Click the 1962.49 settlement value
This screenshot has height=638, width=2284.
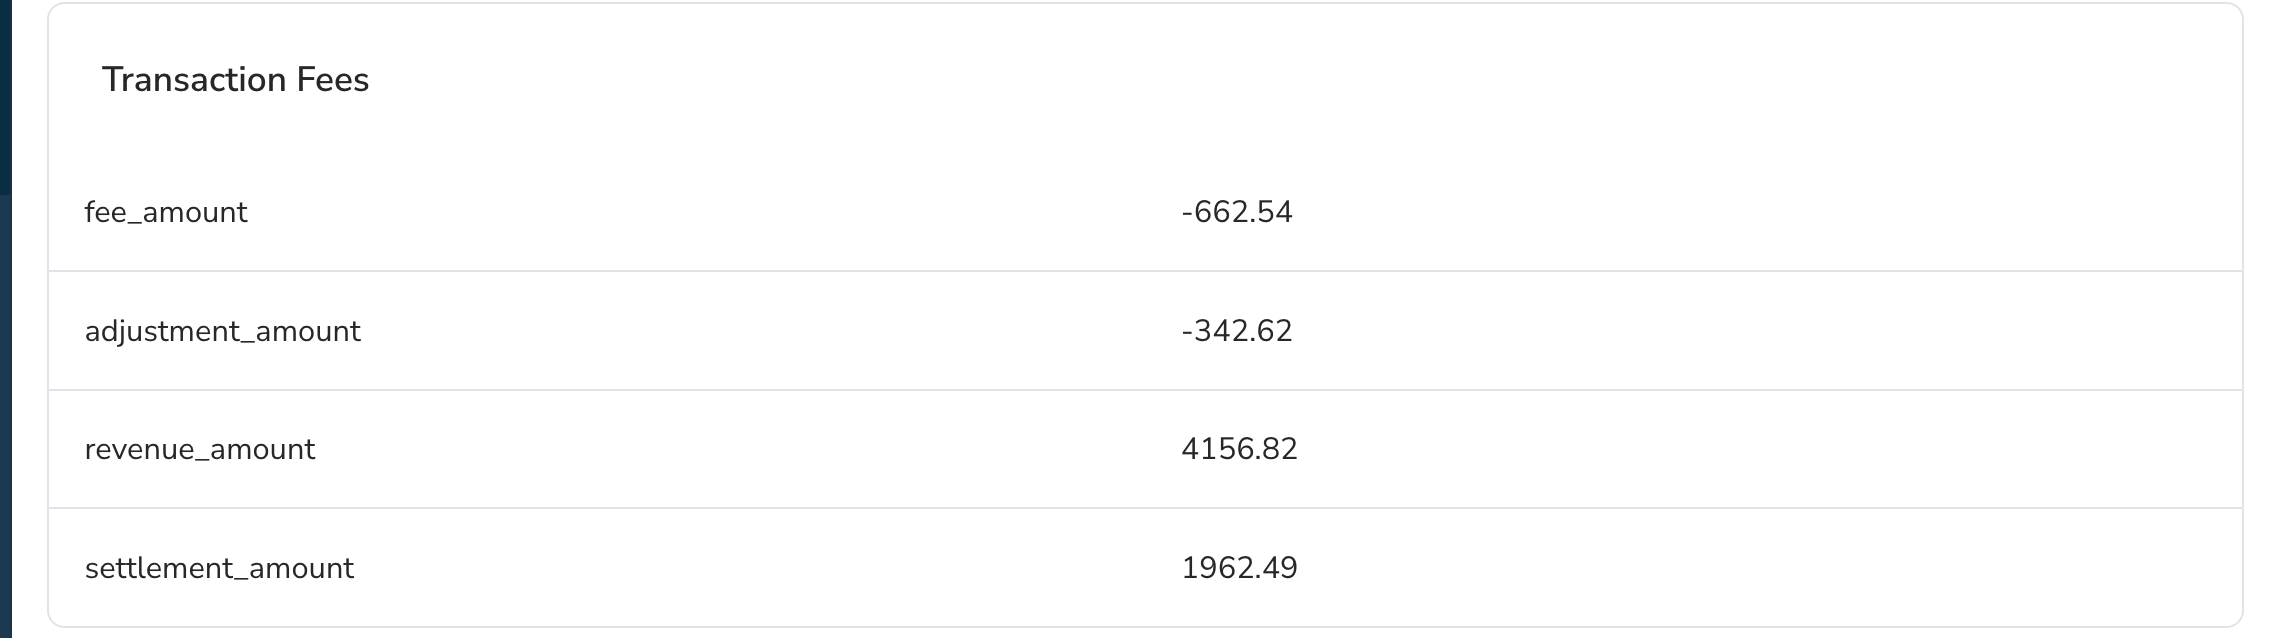[x=1239, y=568]
